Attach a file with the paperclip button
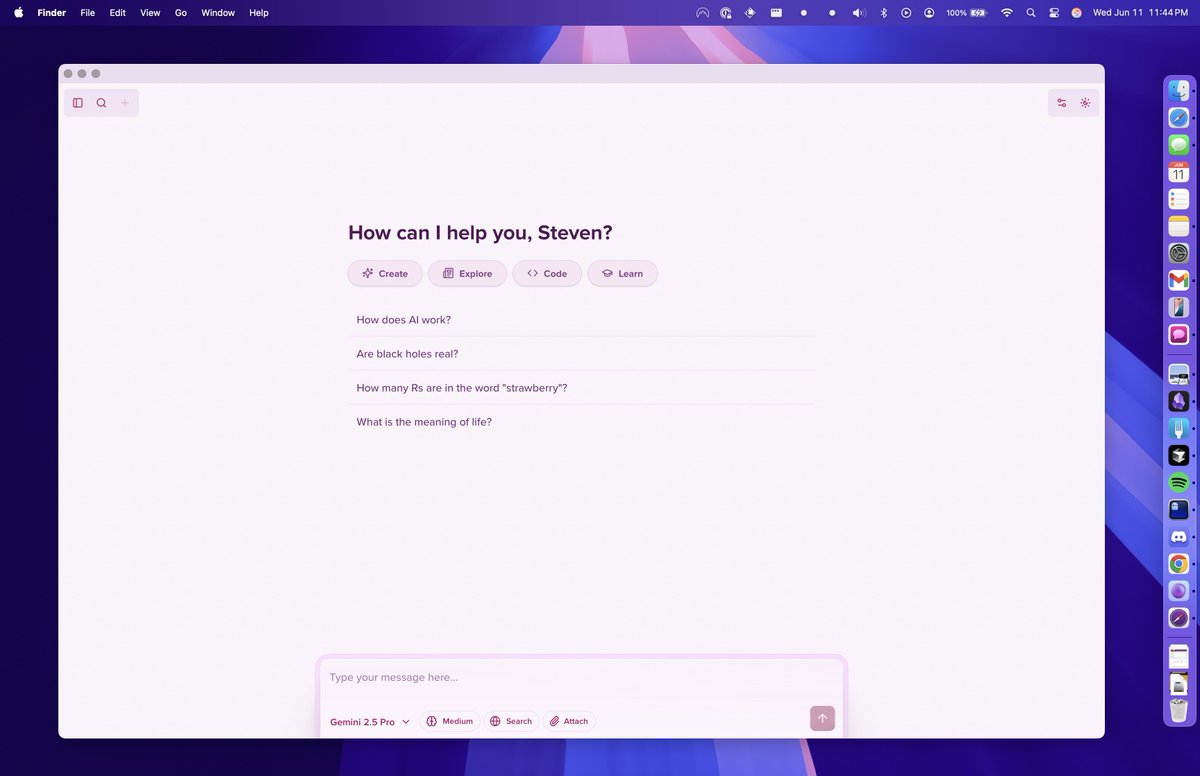 tap(569, 721)
